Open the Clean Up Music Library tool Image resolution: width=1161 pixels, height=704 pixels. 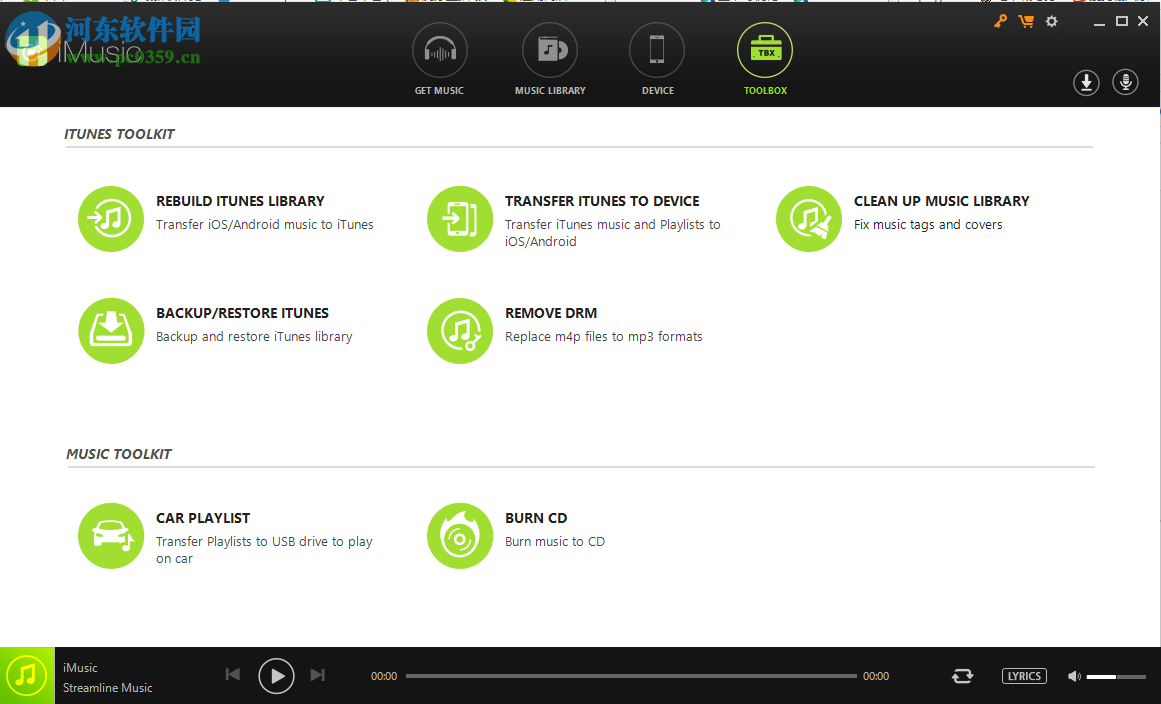pyautogui.click(x=808, y=218)
